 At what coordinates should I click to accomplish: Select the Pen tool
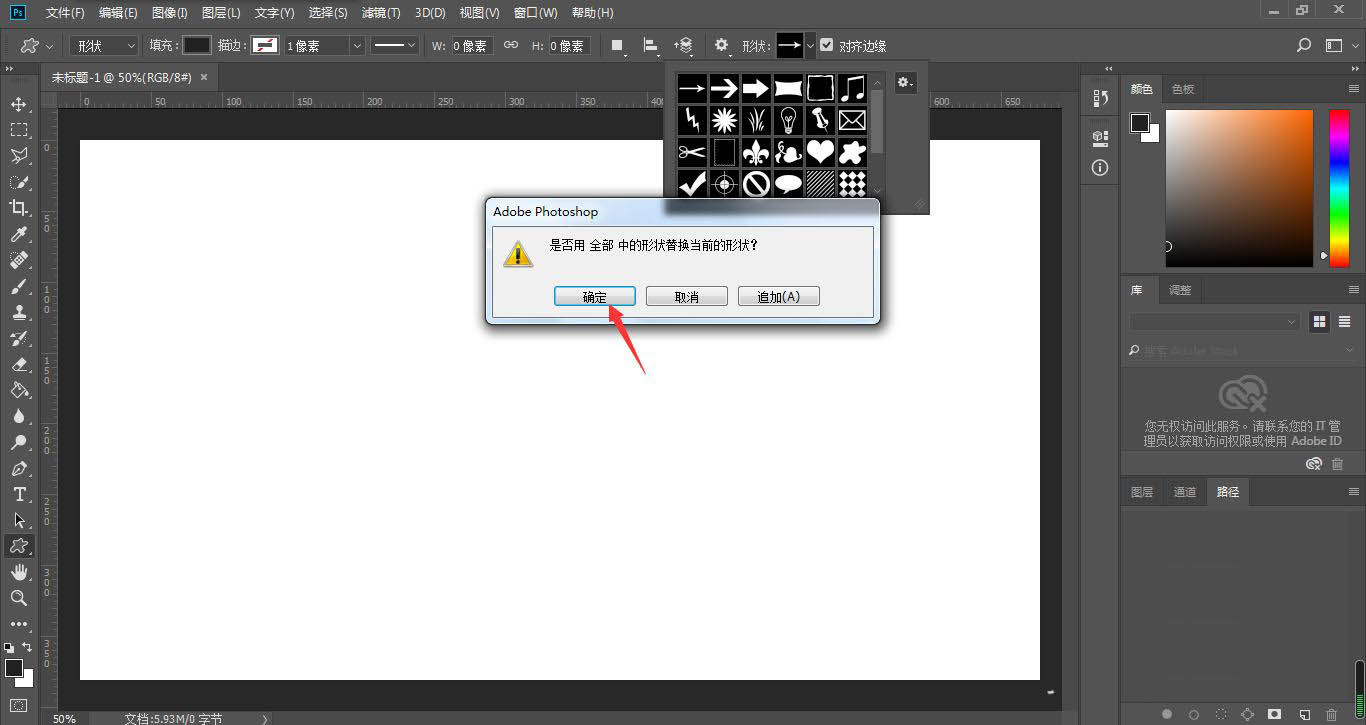[x=20, y=468]
